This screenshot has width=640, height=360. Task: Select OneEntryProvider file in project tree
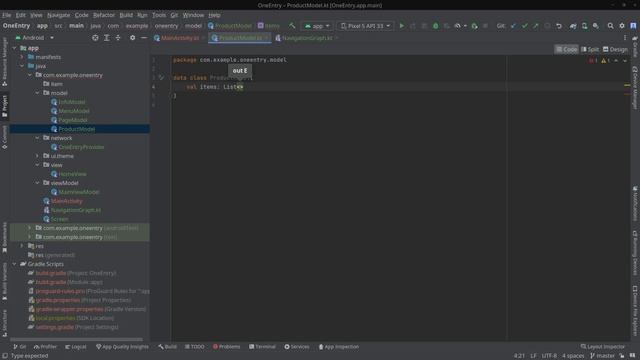pos(80,147)
